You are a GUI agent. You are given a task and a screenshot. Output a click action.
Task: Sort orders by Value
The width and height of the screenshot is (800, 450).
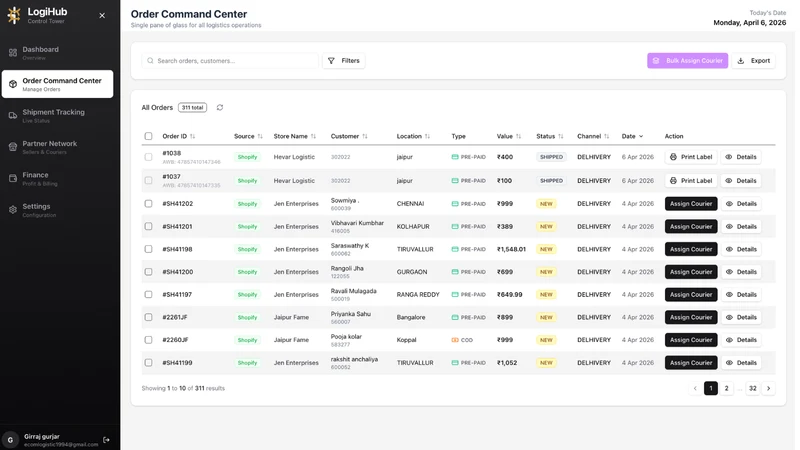point(509,136)
